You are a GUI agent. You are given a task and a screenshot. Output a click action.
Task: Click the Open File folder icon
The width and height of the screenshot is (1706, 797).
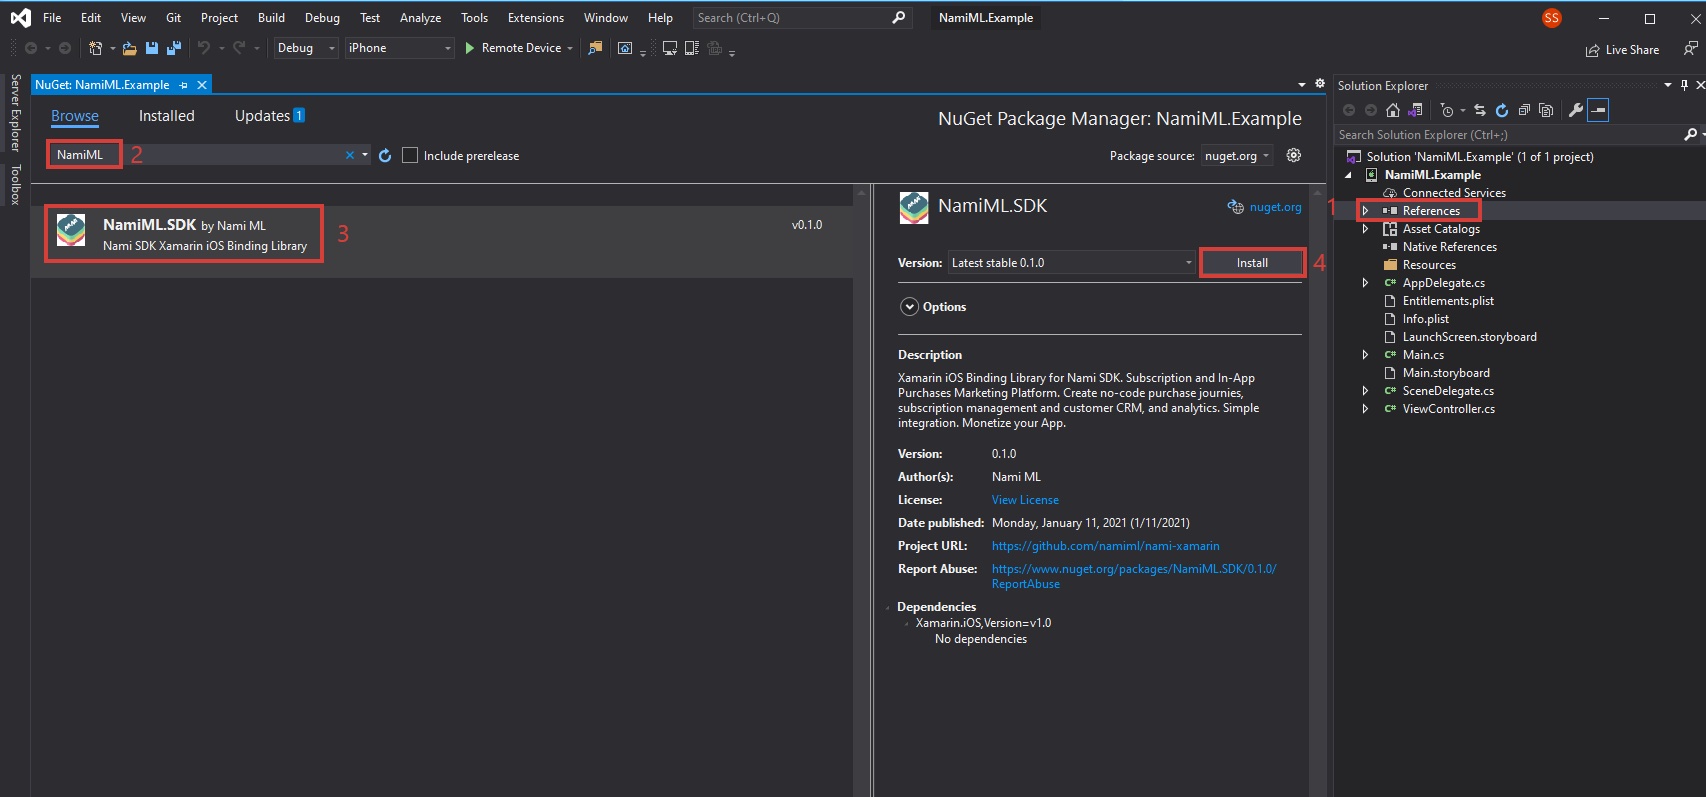pyautogui.click(x=130, y=48)
